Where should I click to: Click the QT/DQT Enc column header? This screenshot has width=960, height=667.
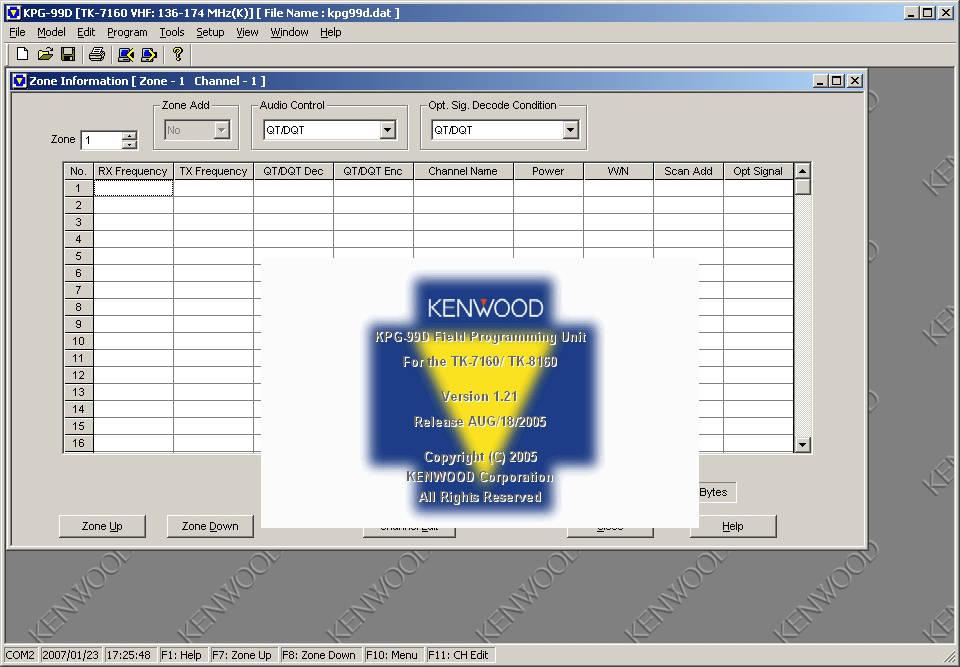[x=373, y=171]
